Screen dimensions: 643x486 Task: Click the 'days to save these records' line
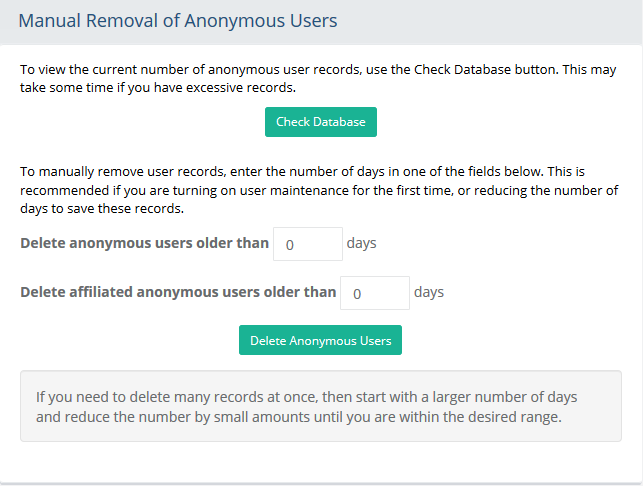click(x=103, y=207)
